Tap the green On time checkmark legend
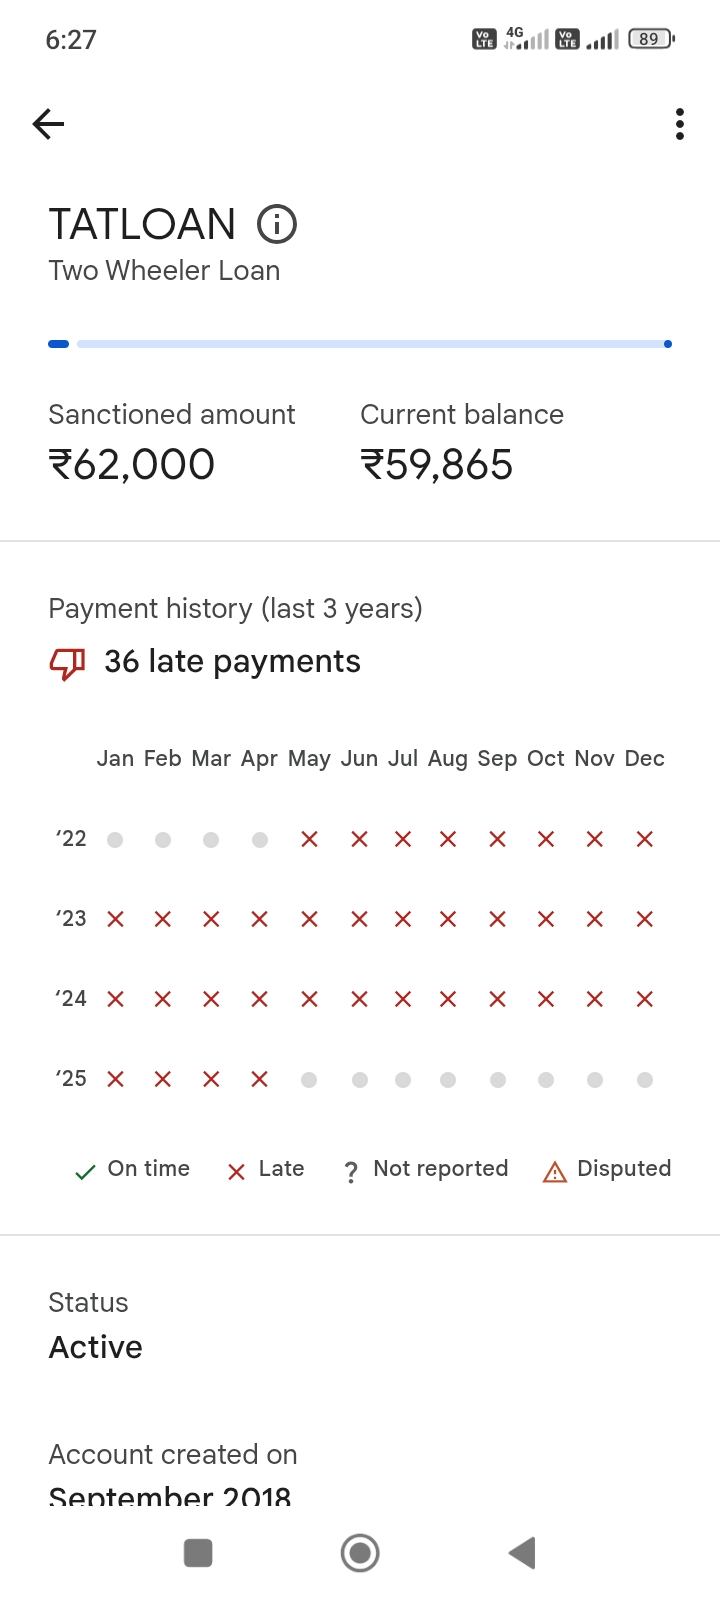This screenshot has height=1600, width=720. click(x=86, y=1172)
